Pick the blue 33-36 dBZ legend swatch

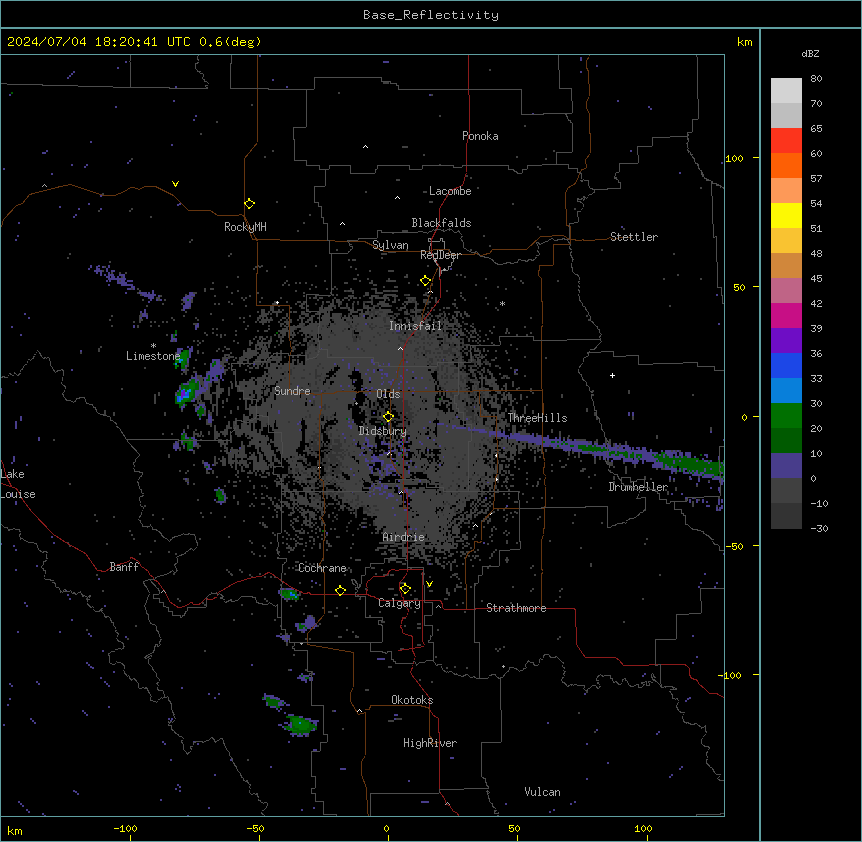tap(786, 365)
